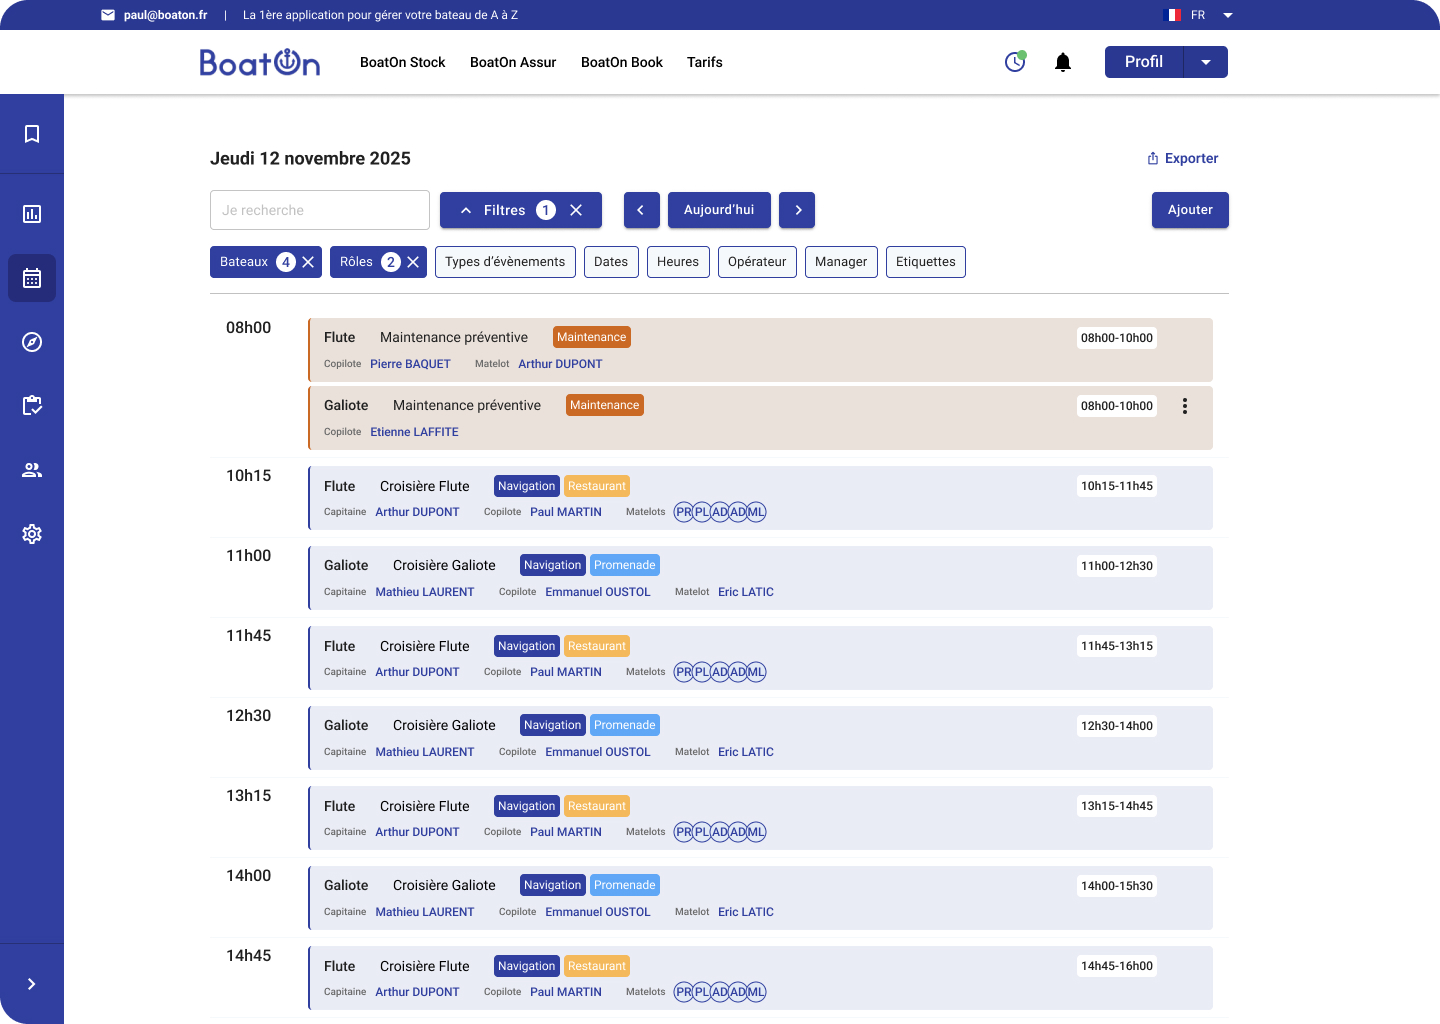The image size is (1440, 1024).
Task: Open the bookmarks icon in the sidebar
Action: tap(32, 133)
